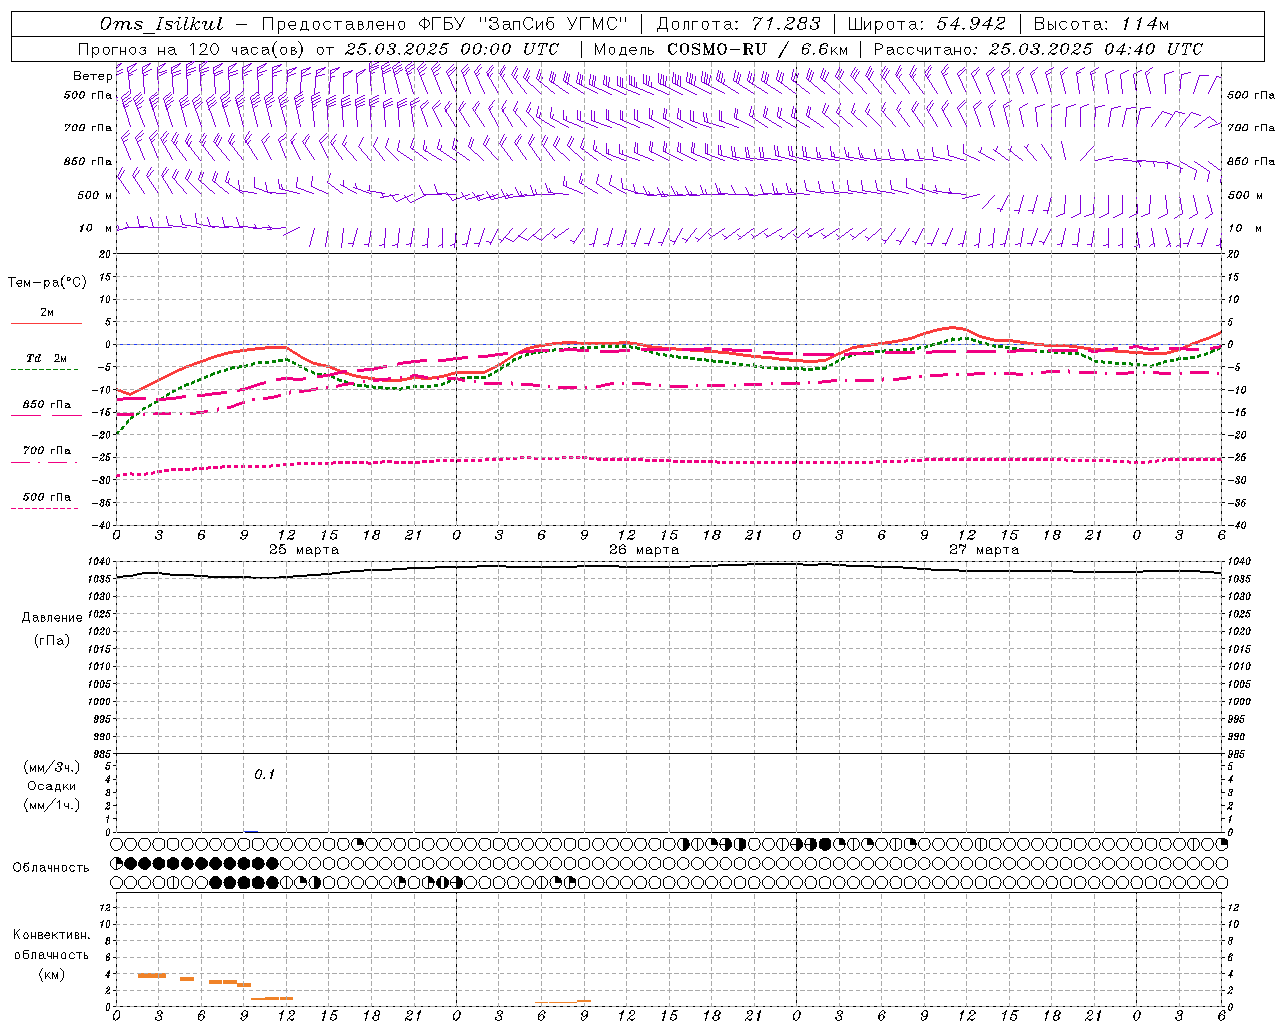
Task: Click the "26 марта" date label
Action: click(x=644, y=550)
